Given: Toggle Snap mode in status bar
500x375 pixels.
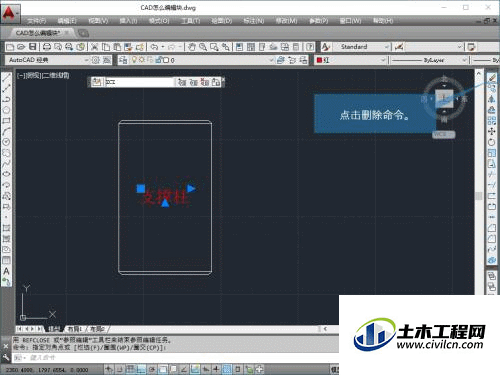Looking at the screenshot, I should click(x=119, y=369).
